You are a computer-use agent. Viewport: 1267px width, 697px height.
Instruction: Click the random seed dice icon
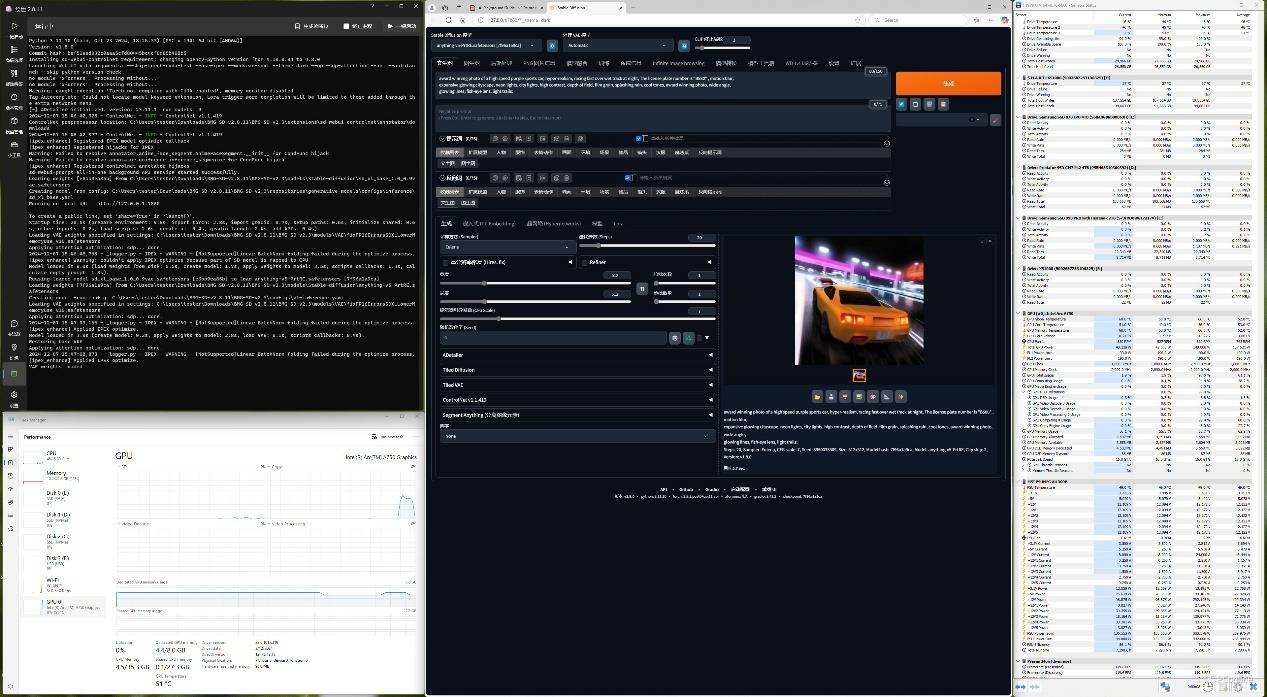click(x=675, y=338)
